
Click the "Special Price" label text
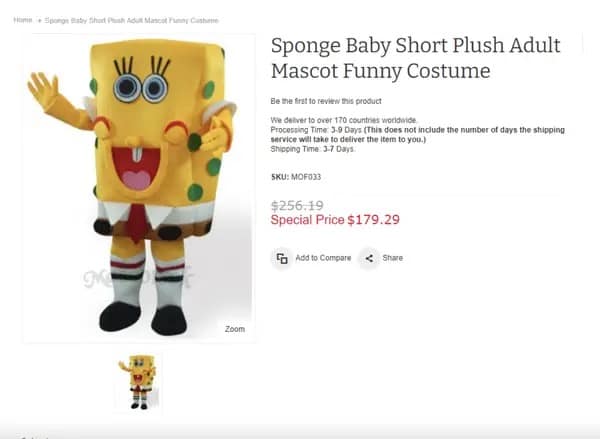click(x=307, y=220)
